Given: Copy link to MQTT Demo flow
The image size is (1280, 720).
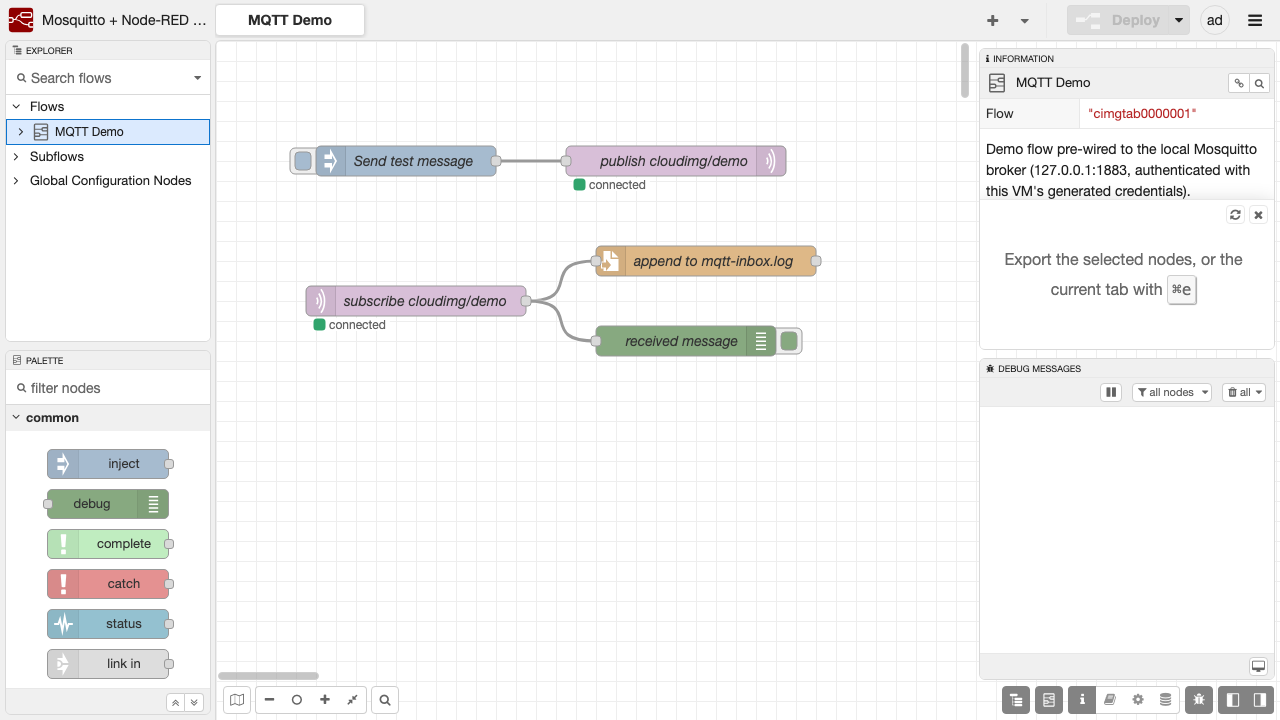Looking at the screenshot, I should [1239, 83].
